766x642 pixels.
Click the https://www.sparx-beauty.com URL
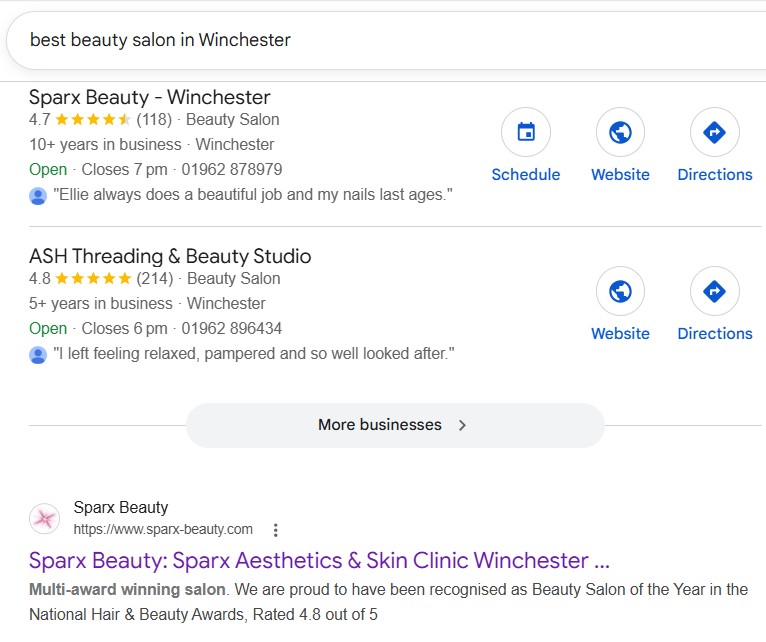(163, 529)
